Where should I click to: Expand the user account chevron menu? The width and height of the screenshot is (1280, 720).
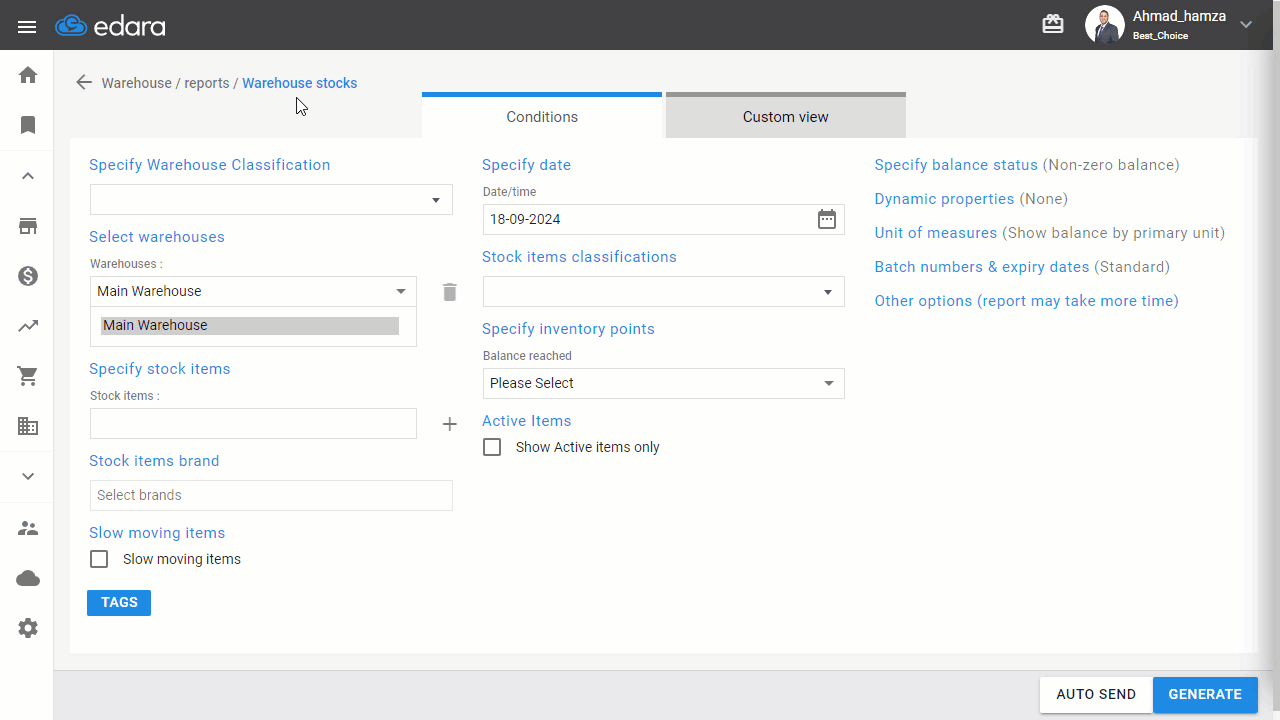(x=1246, y=25)
